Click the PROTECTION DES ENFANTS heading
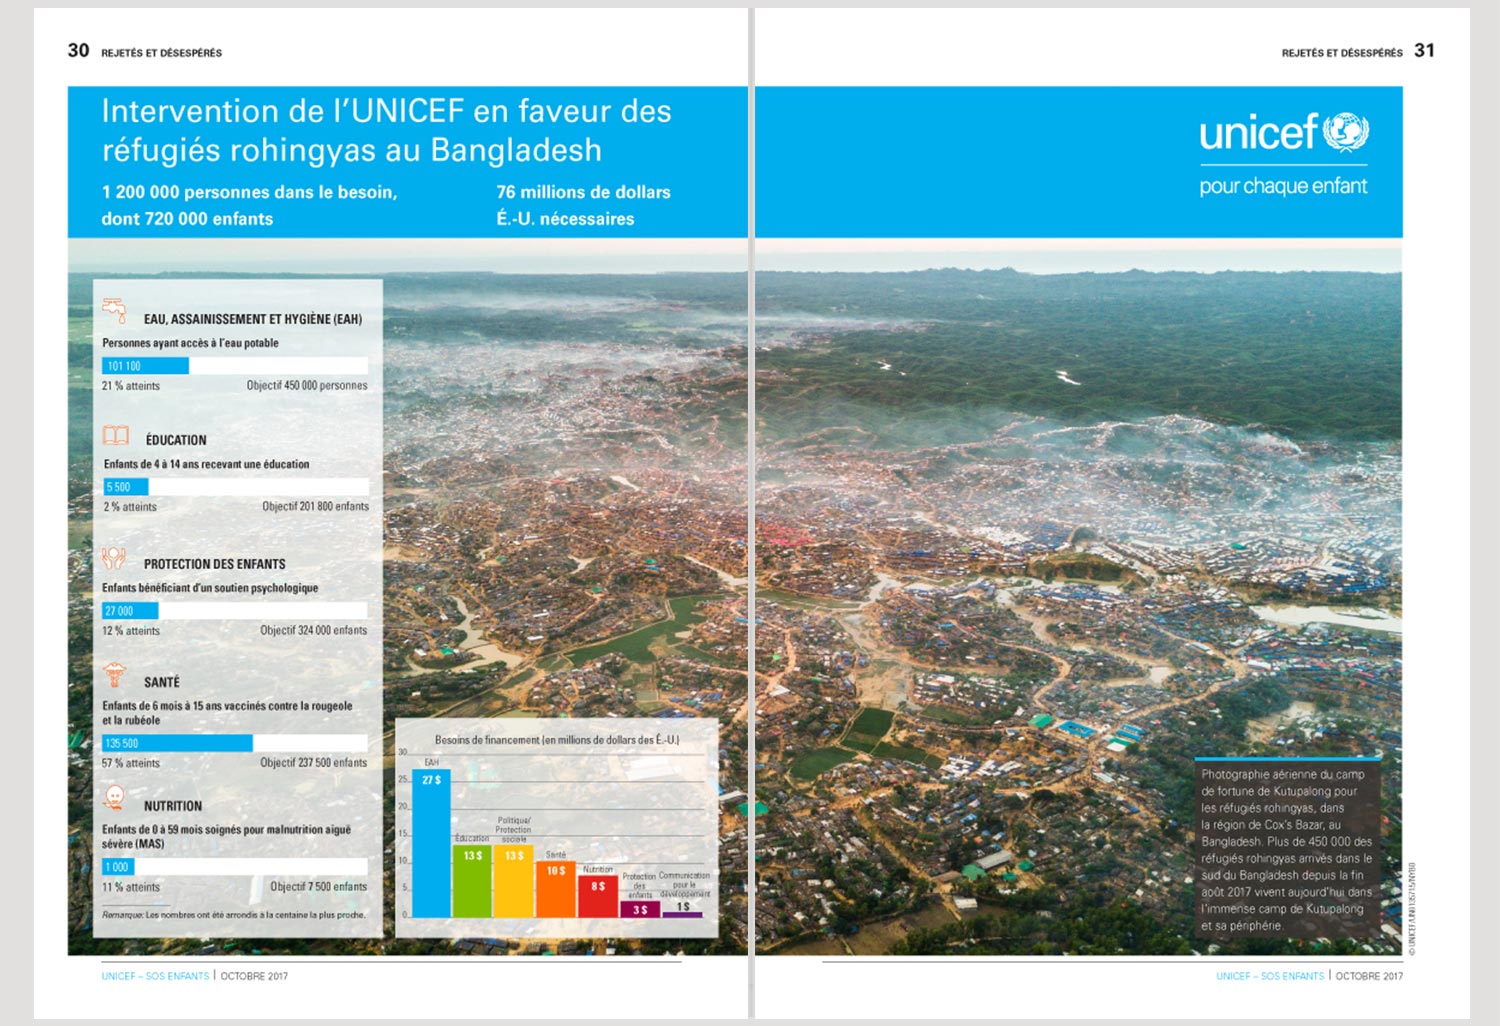This screenshot has width=1500, height=1026. coord(214,564)
